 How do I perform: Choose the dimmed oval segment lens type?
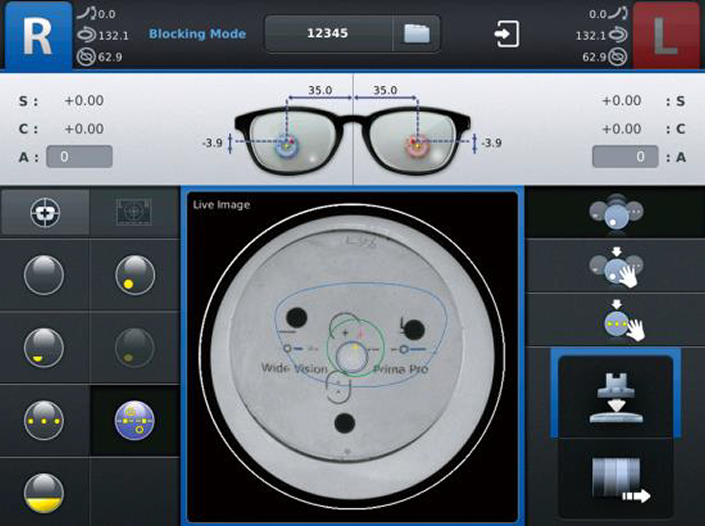click(135, 348)
